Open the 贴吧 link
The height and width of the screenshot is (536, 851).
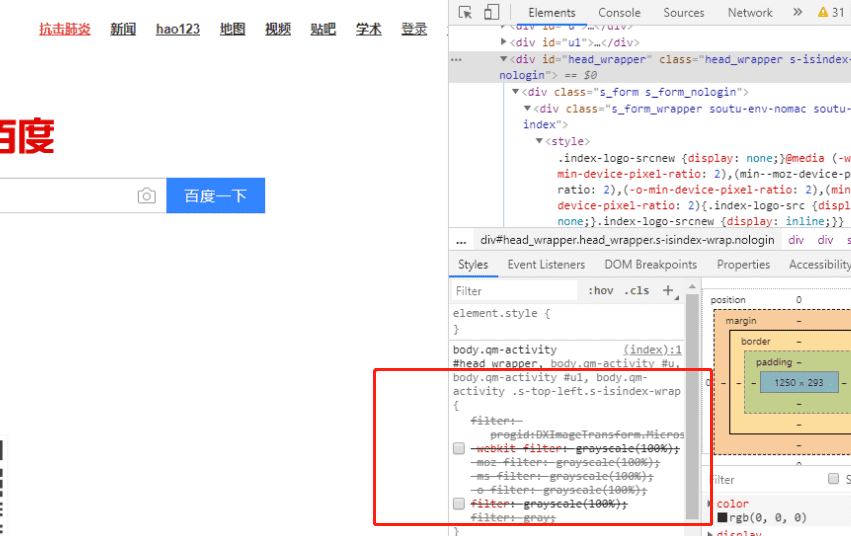point(323,29)
